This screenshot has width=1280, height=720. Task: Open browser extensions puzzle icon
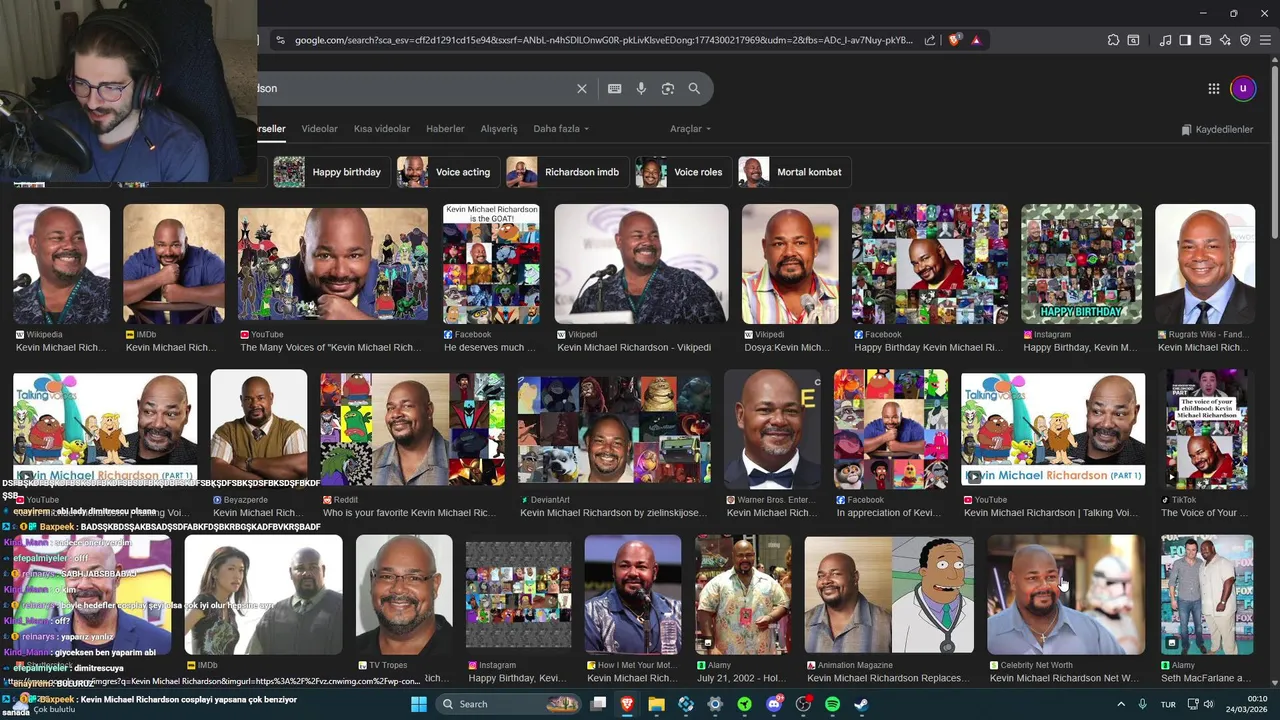tap(1113, 40)
